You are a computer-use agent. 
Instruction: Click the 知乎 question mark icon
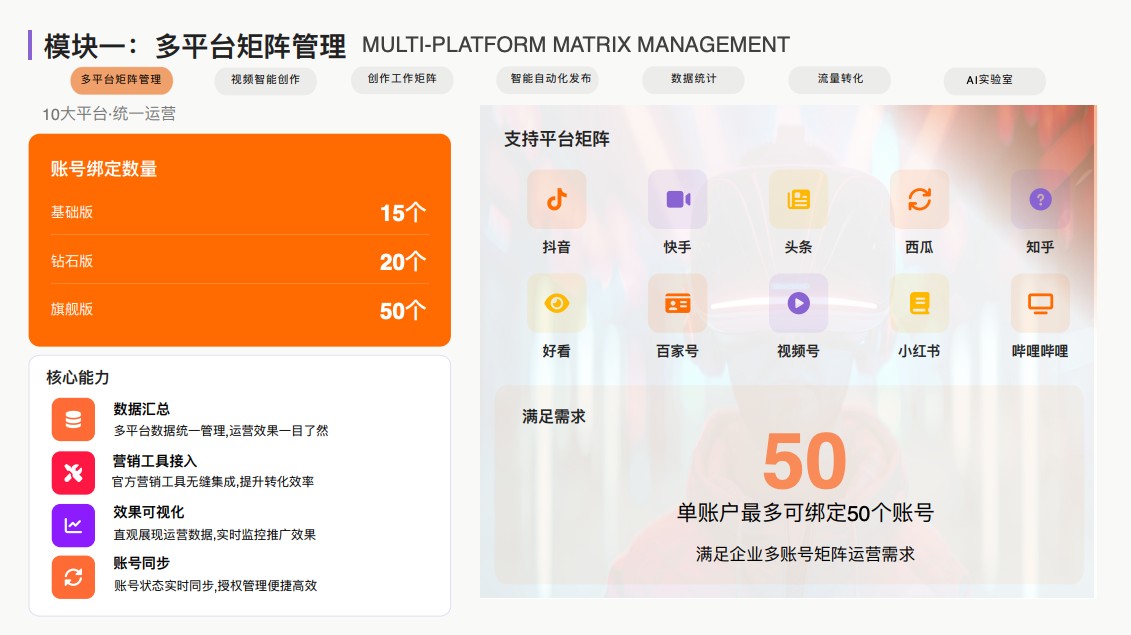coord(1040,199)
